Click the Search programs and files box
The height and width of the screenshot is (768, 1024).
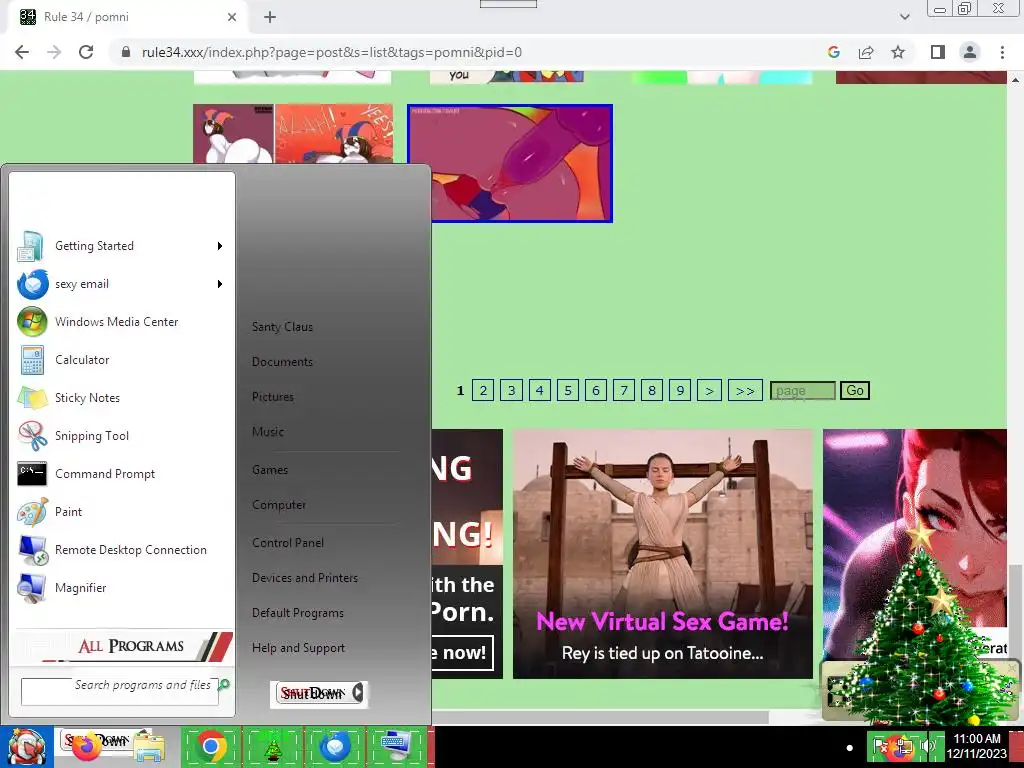[120, 692]
